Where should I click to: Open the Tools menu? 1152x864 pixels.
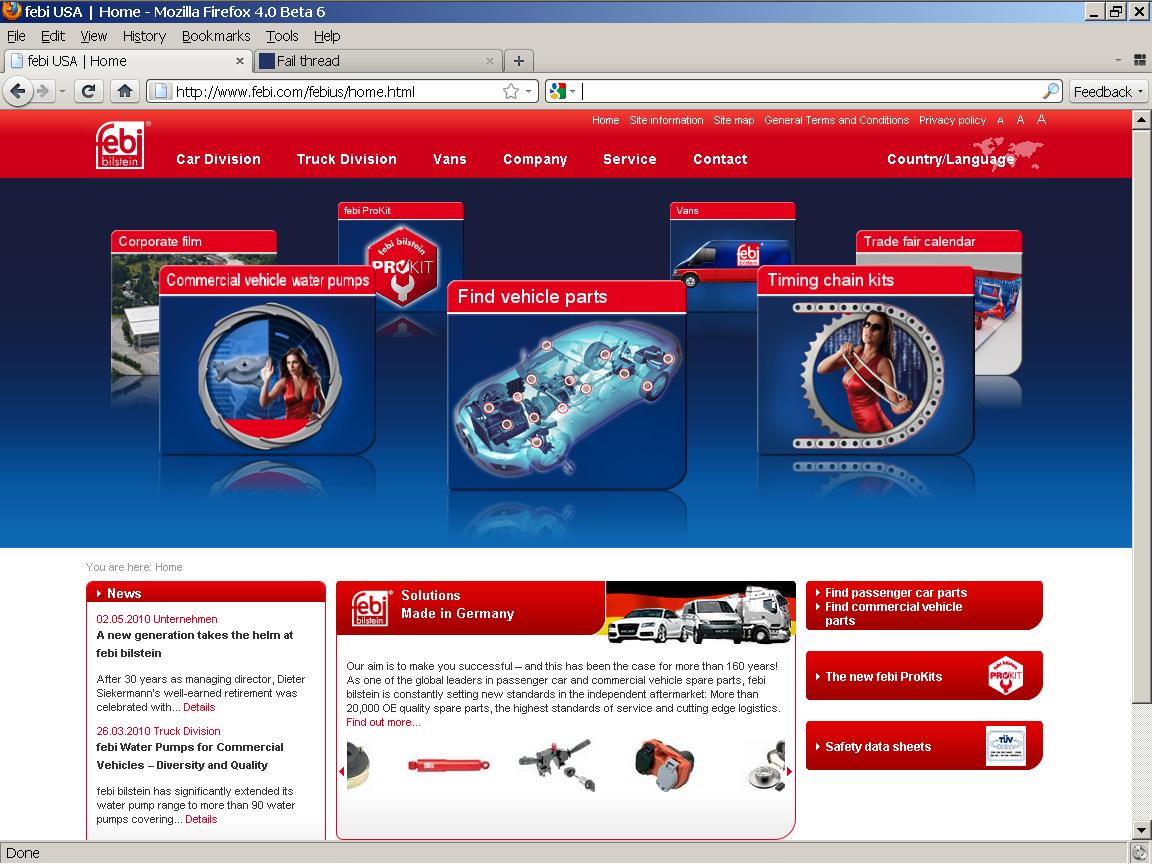282,36
